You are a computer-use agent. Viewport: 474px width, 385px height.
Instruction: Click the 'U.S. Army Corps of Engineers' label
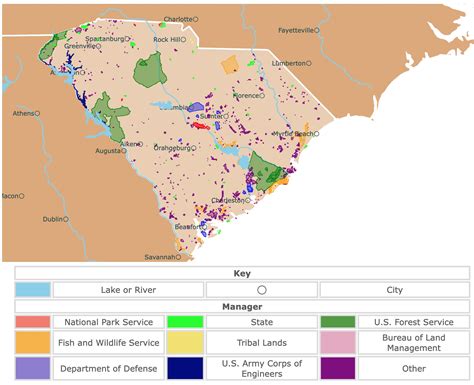coord(262,368)
